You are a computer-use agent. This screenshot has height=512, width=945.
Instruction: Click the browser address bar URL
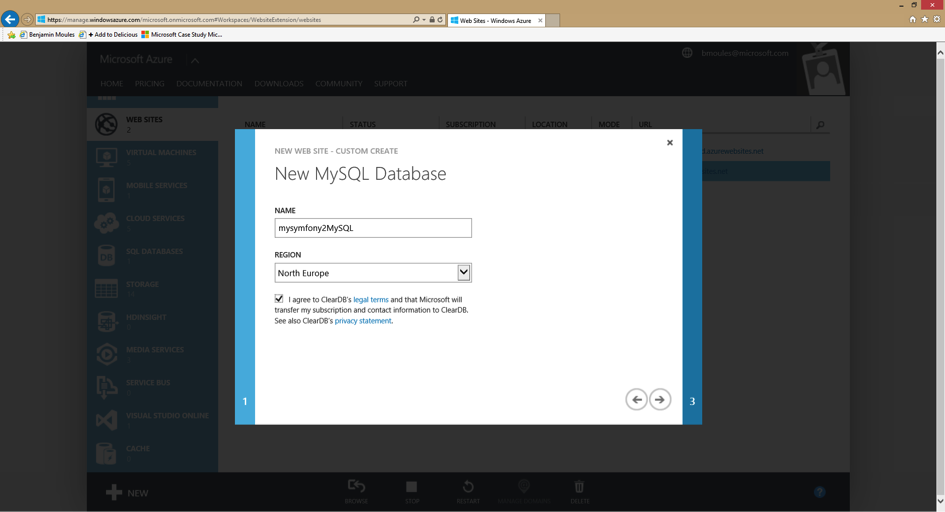184,20
